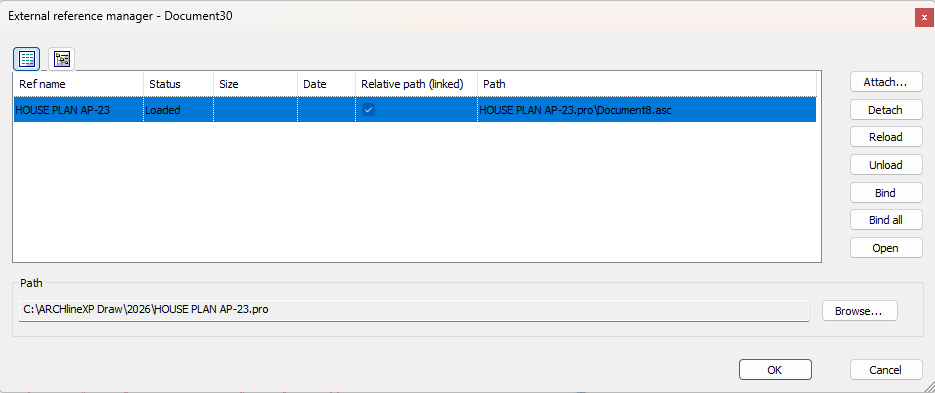Click the Path column header
The height and width of the screenshot is (393, 935).
click(647, 84)
